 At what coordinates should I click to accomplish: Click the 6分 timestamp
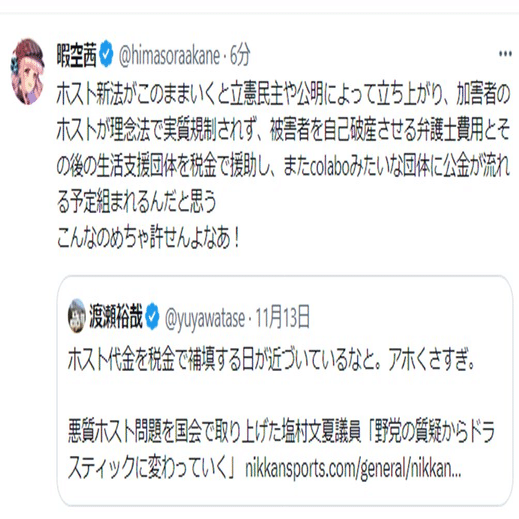click(x=240, y=56)
